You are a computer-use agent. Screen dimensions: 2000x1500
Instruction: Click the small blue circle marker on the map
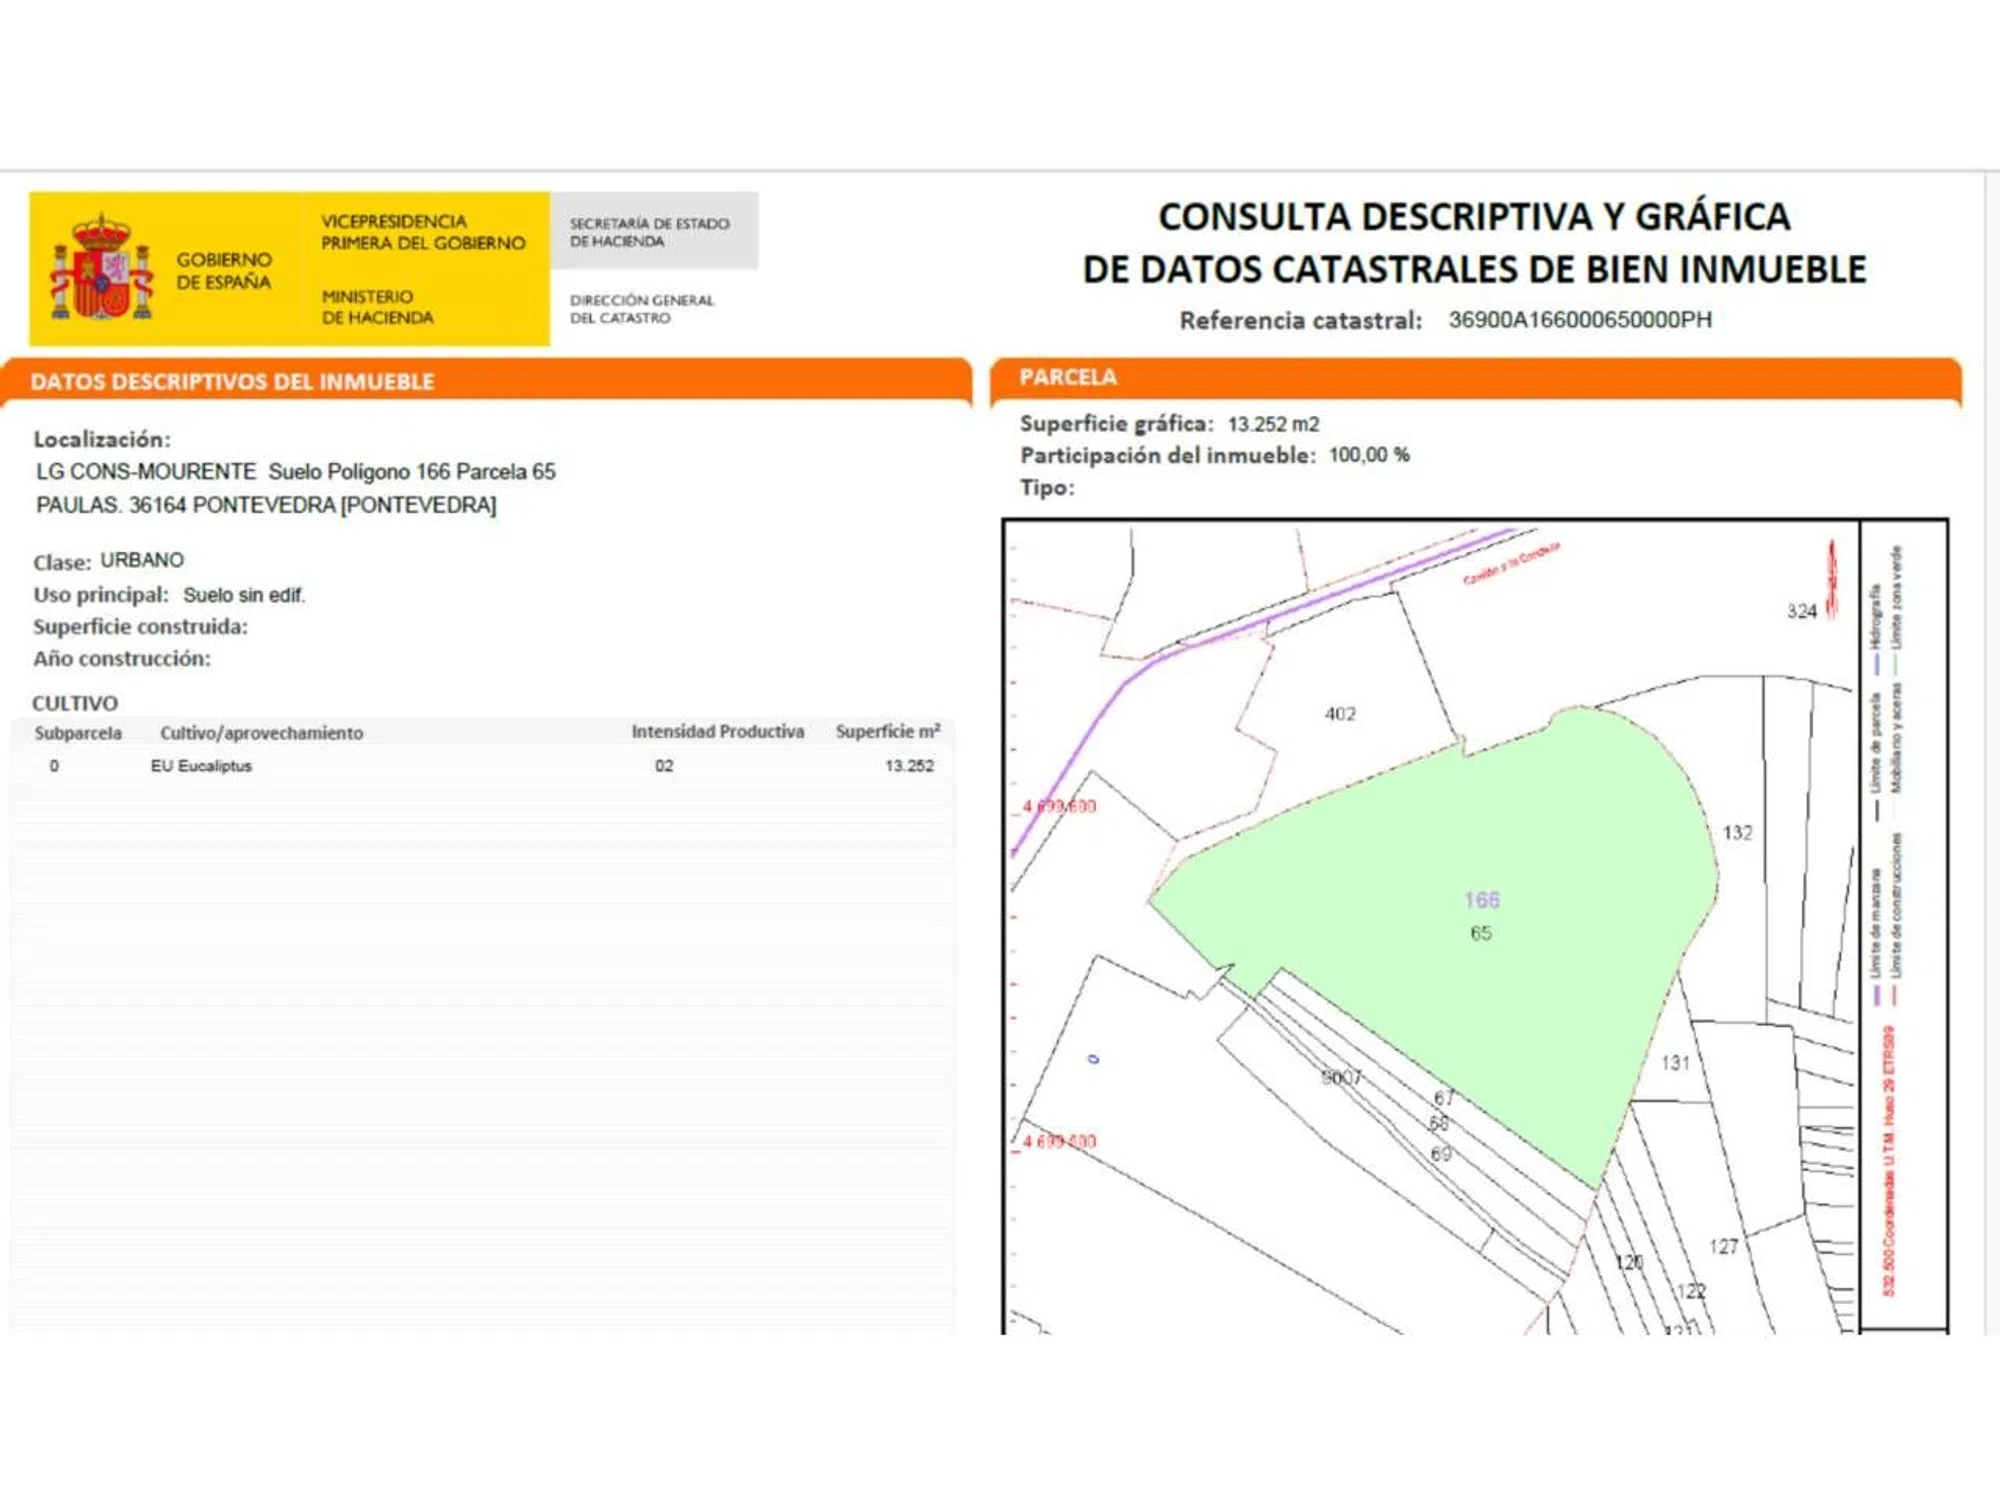(x=1093, y=1059)
